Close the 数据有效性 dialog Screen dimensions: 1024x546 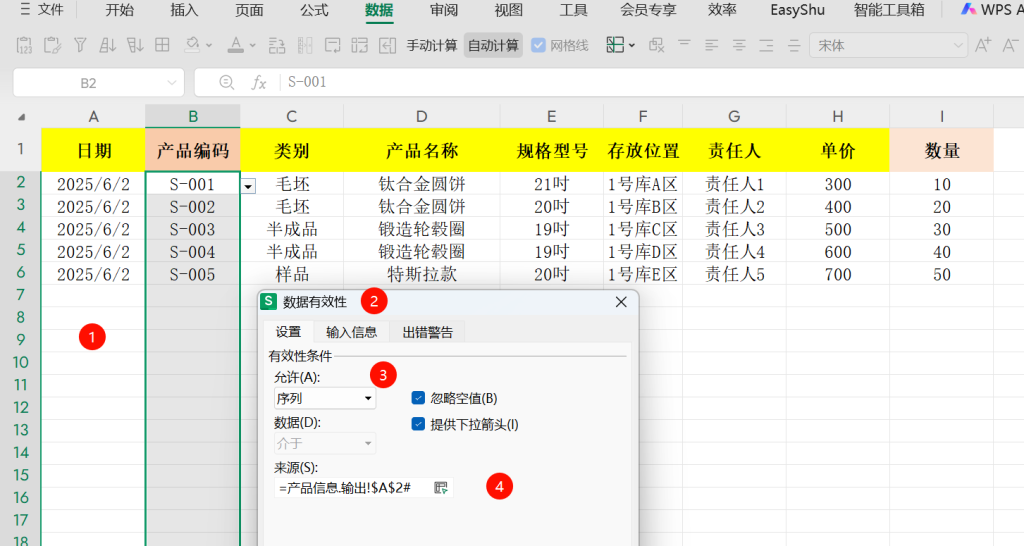[621, 302]
